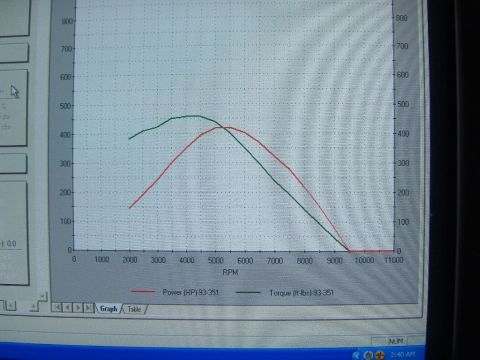
Task: Click the 5000 RPM axis label
Action: click(x=216, y=260)
